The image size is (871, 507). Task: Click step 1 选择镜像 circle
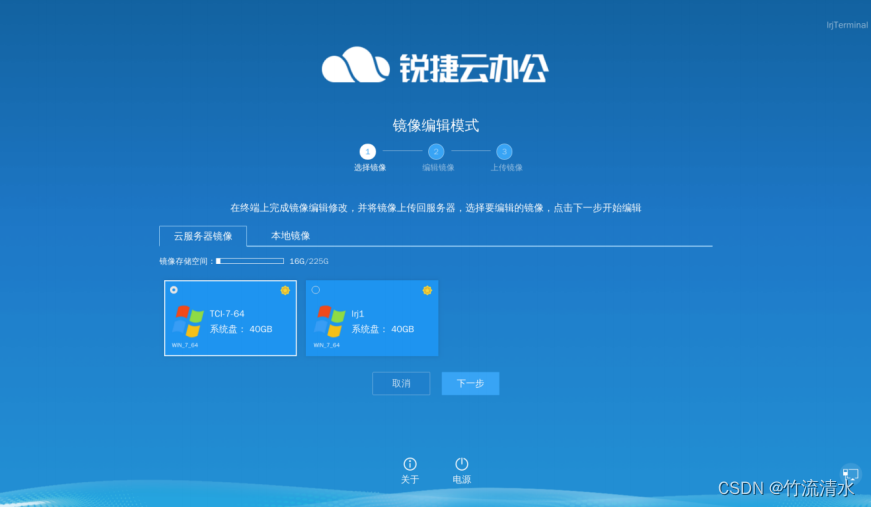(368, 152)
